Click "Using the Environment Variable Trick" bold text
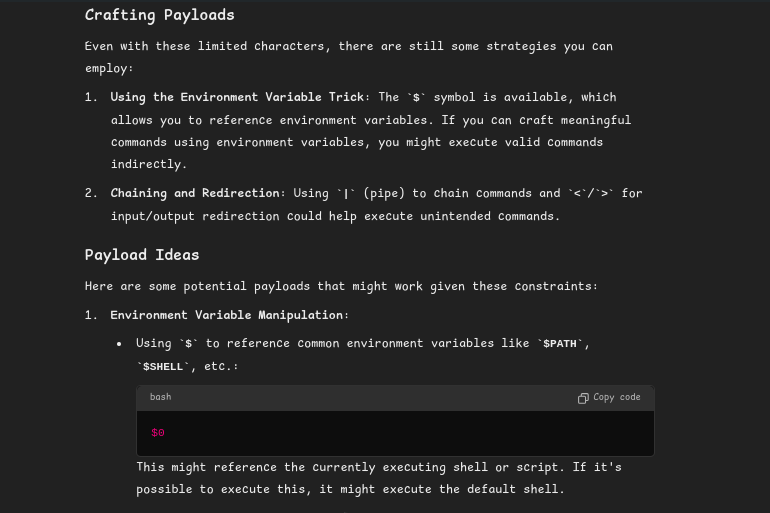The image size is (770, 513). pos(237,97)
